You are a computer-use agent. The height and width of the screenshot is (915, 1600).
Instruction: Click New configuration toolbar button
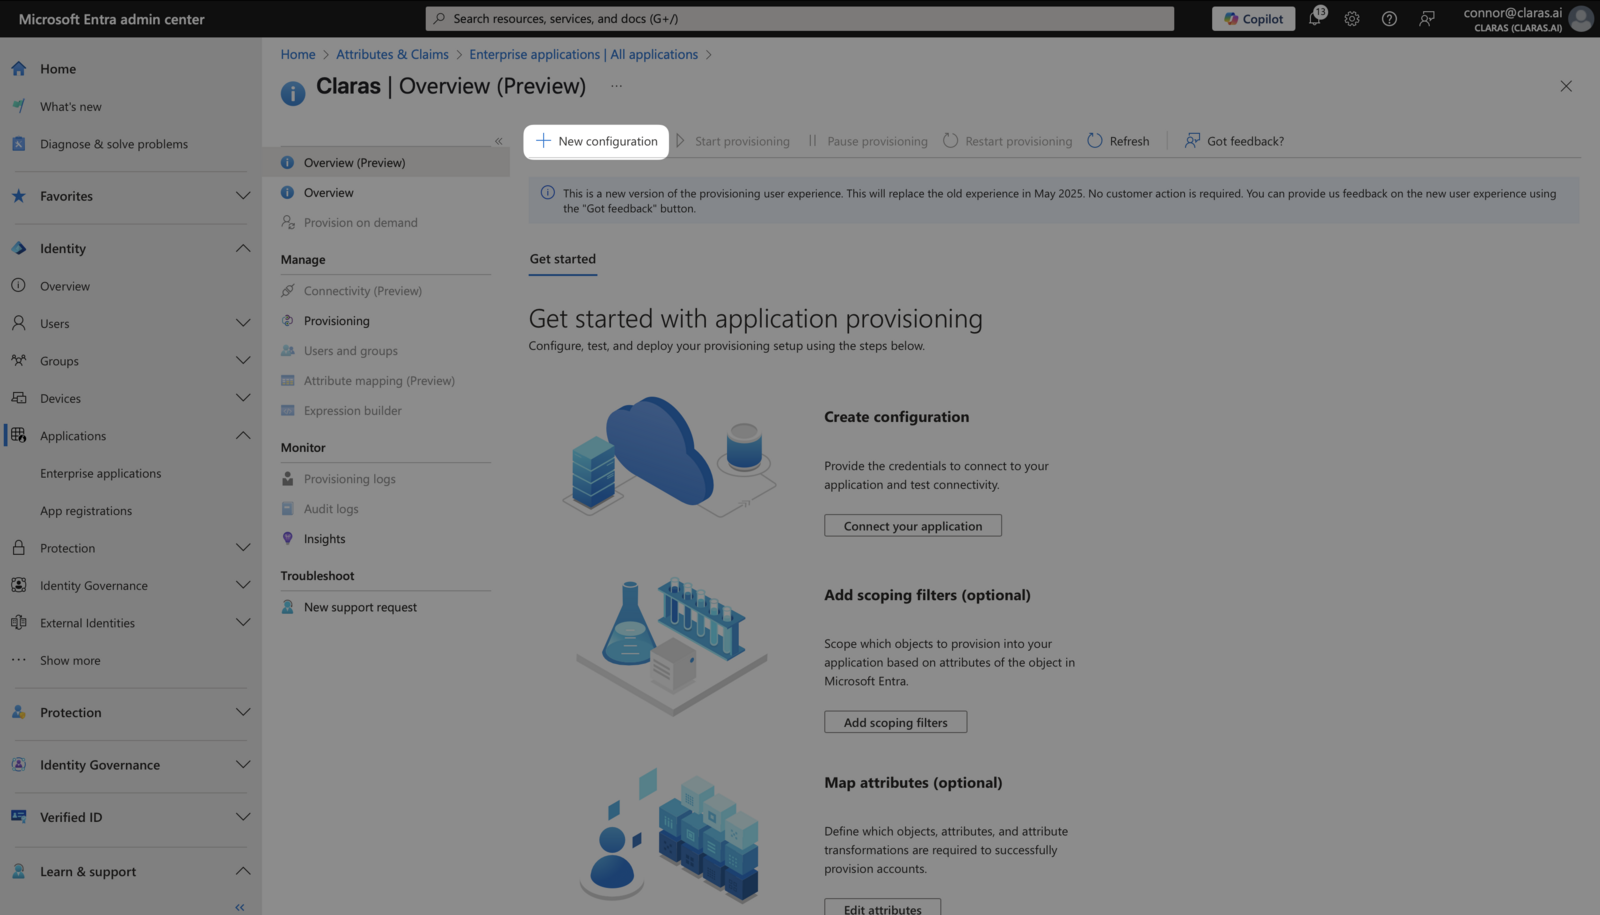point(596,141)
